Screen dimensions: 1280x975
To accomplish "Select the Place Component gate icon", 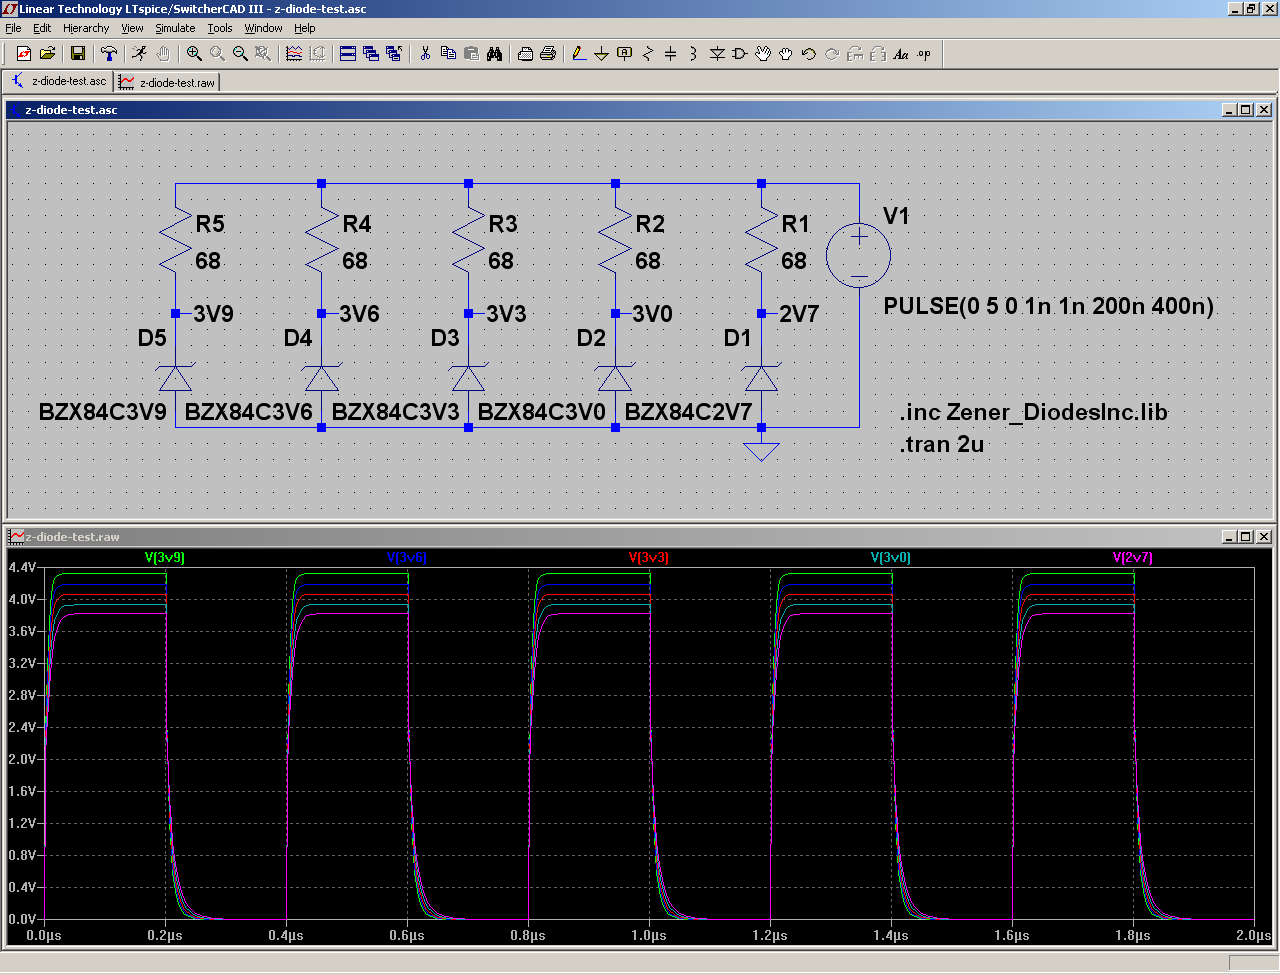I will coord(740,54).
